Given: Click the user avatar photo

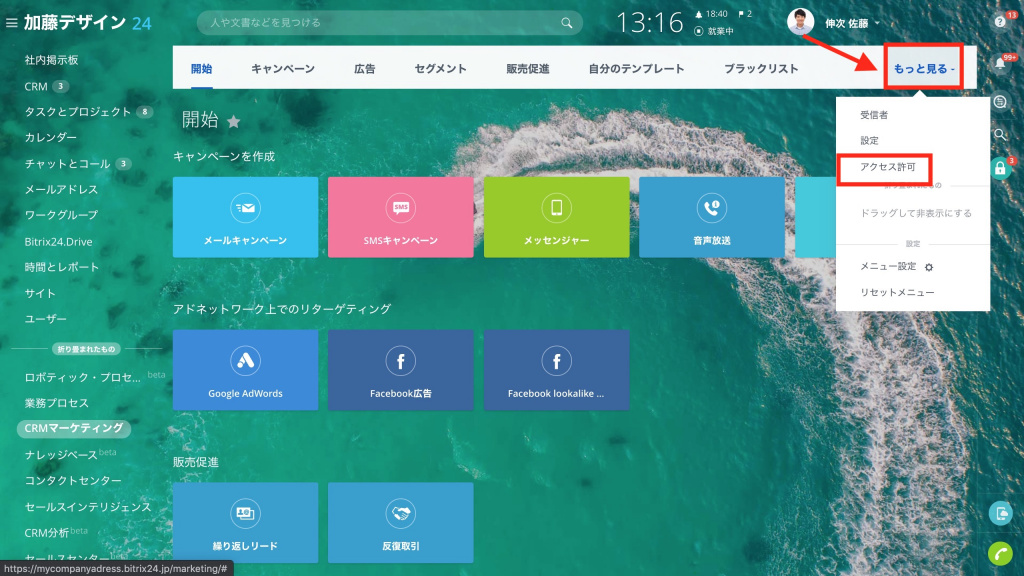Looking at the screenshot, I should (800, 22).
